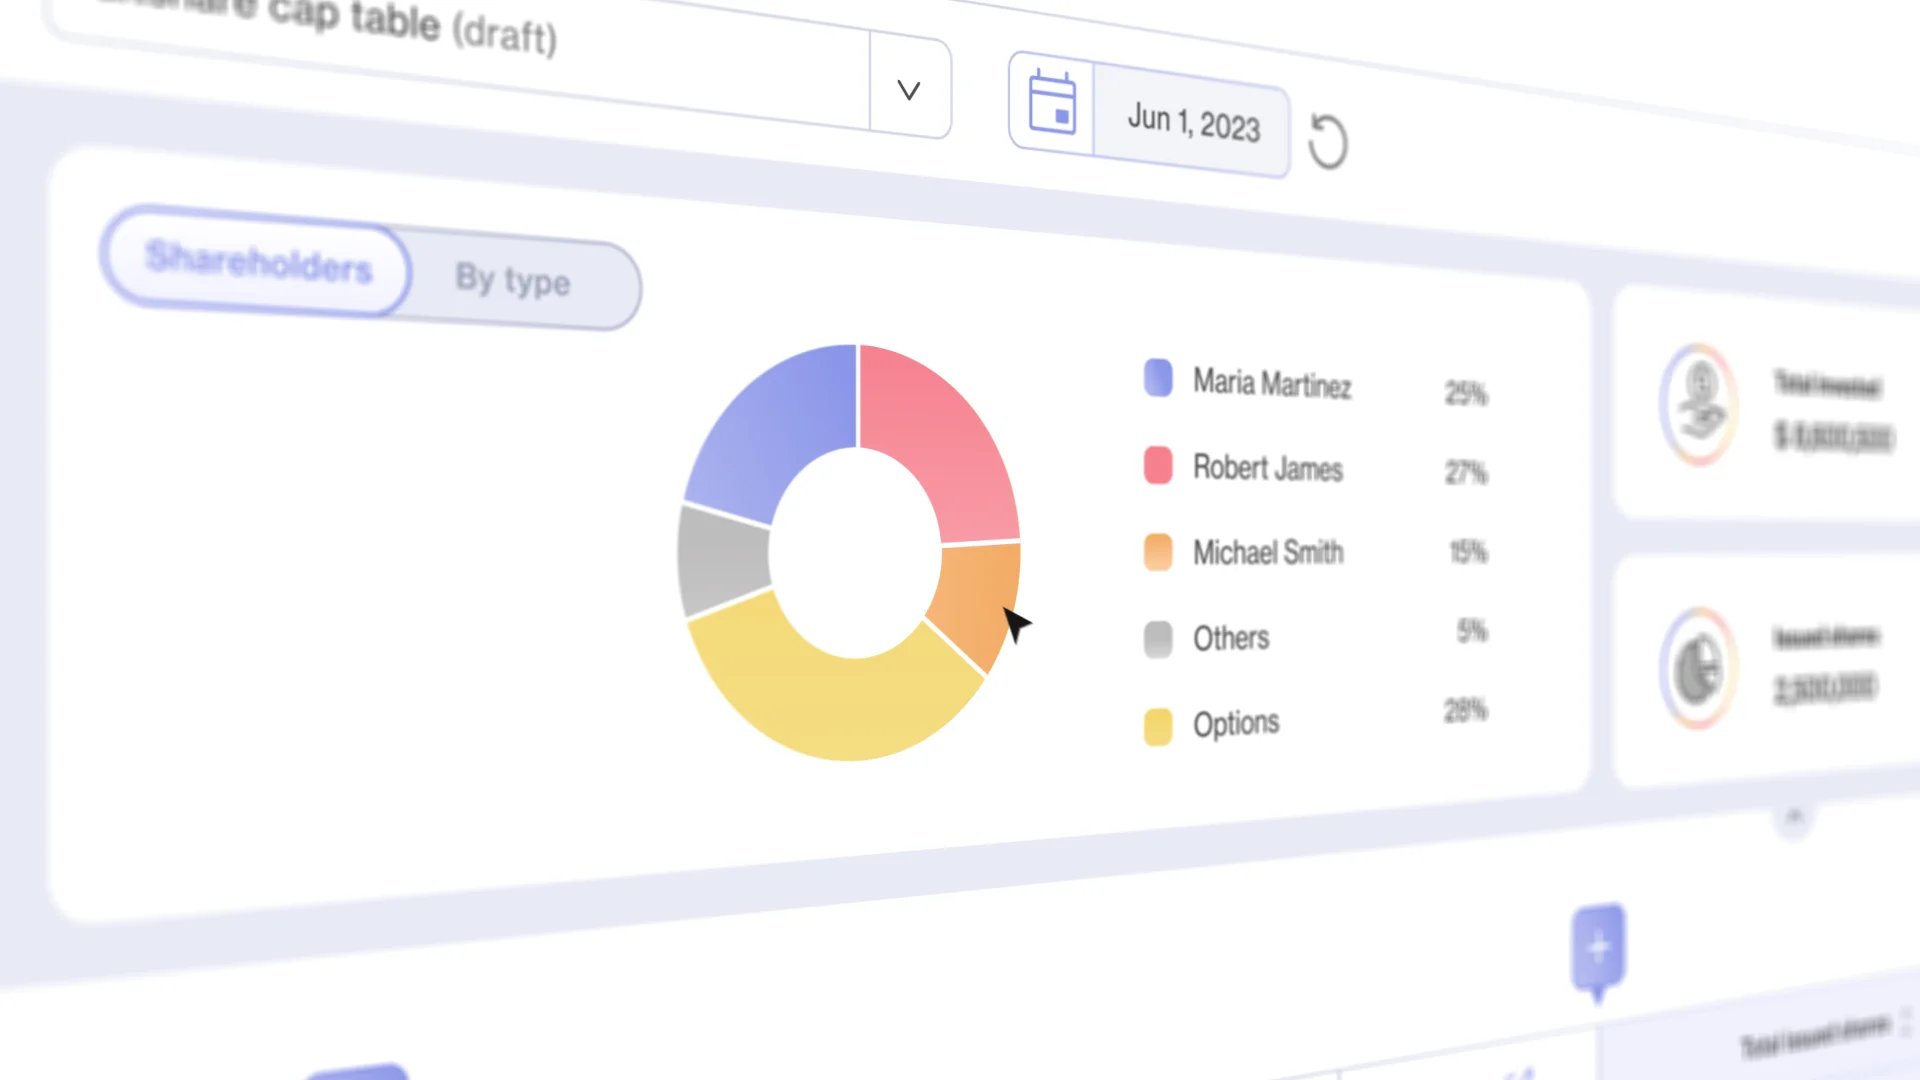Click the yellow Options legend swatch
Image resolution: width=1920 pixels, height=1080 pixels.
tap(1158, 726)
